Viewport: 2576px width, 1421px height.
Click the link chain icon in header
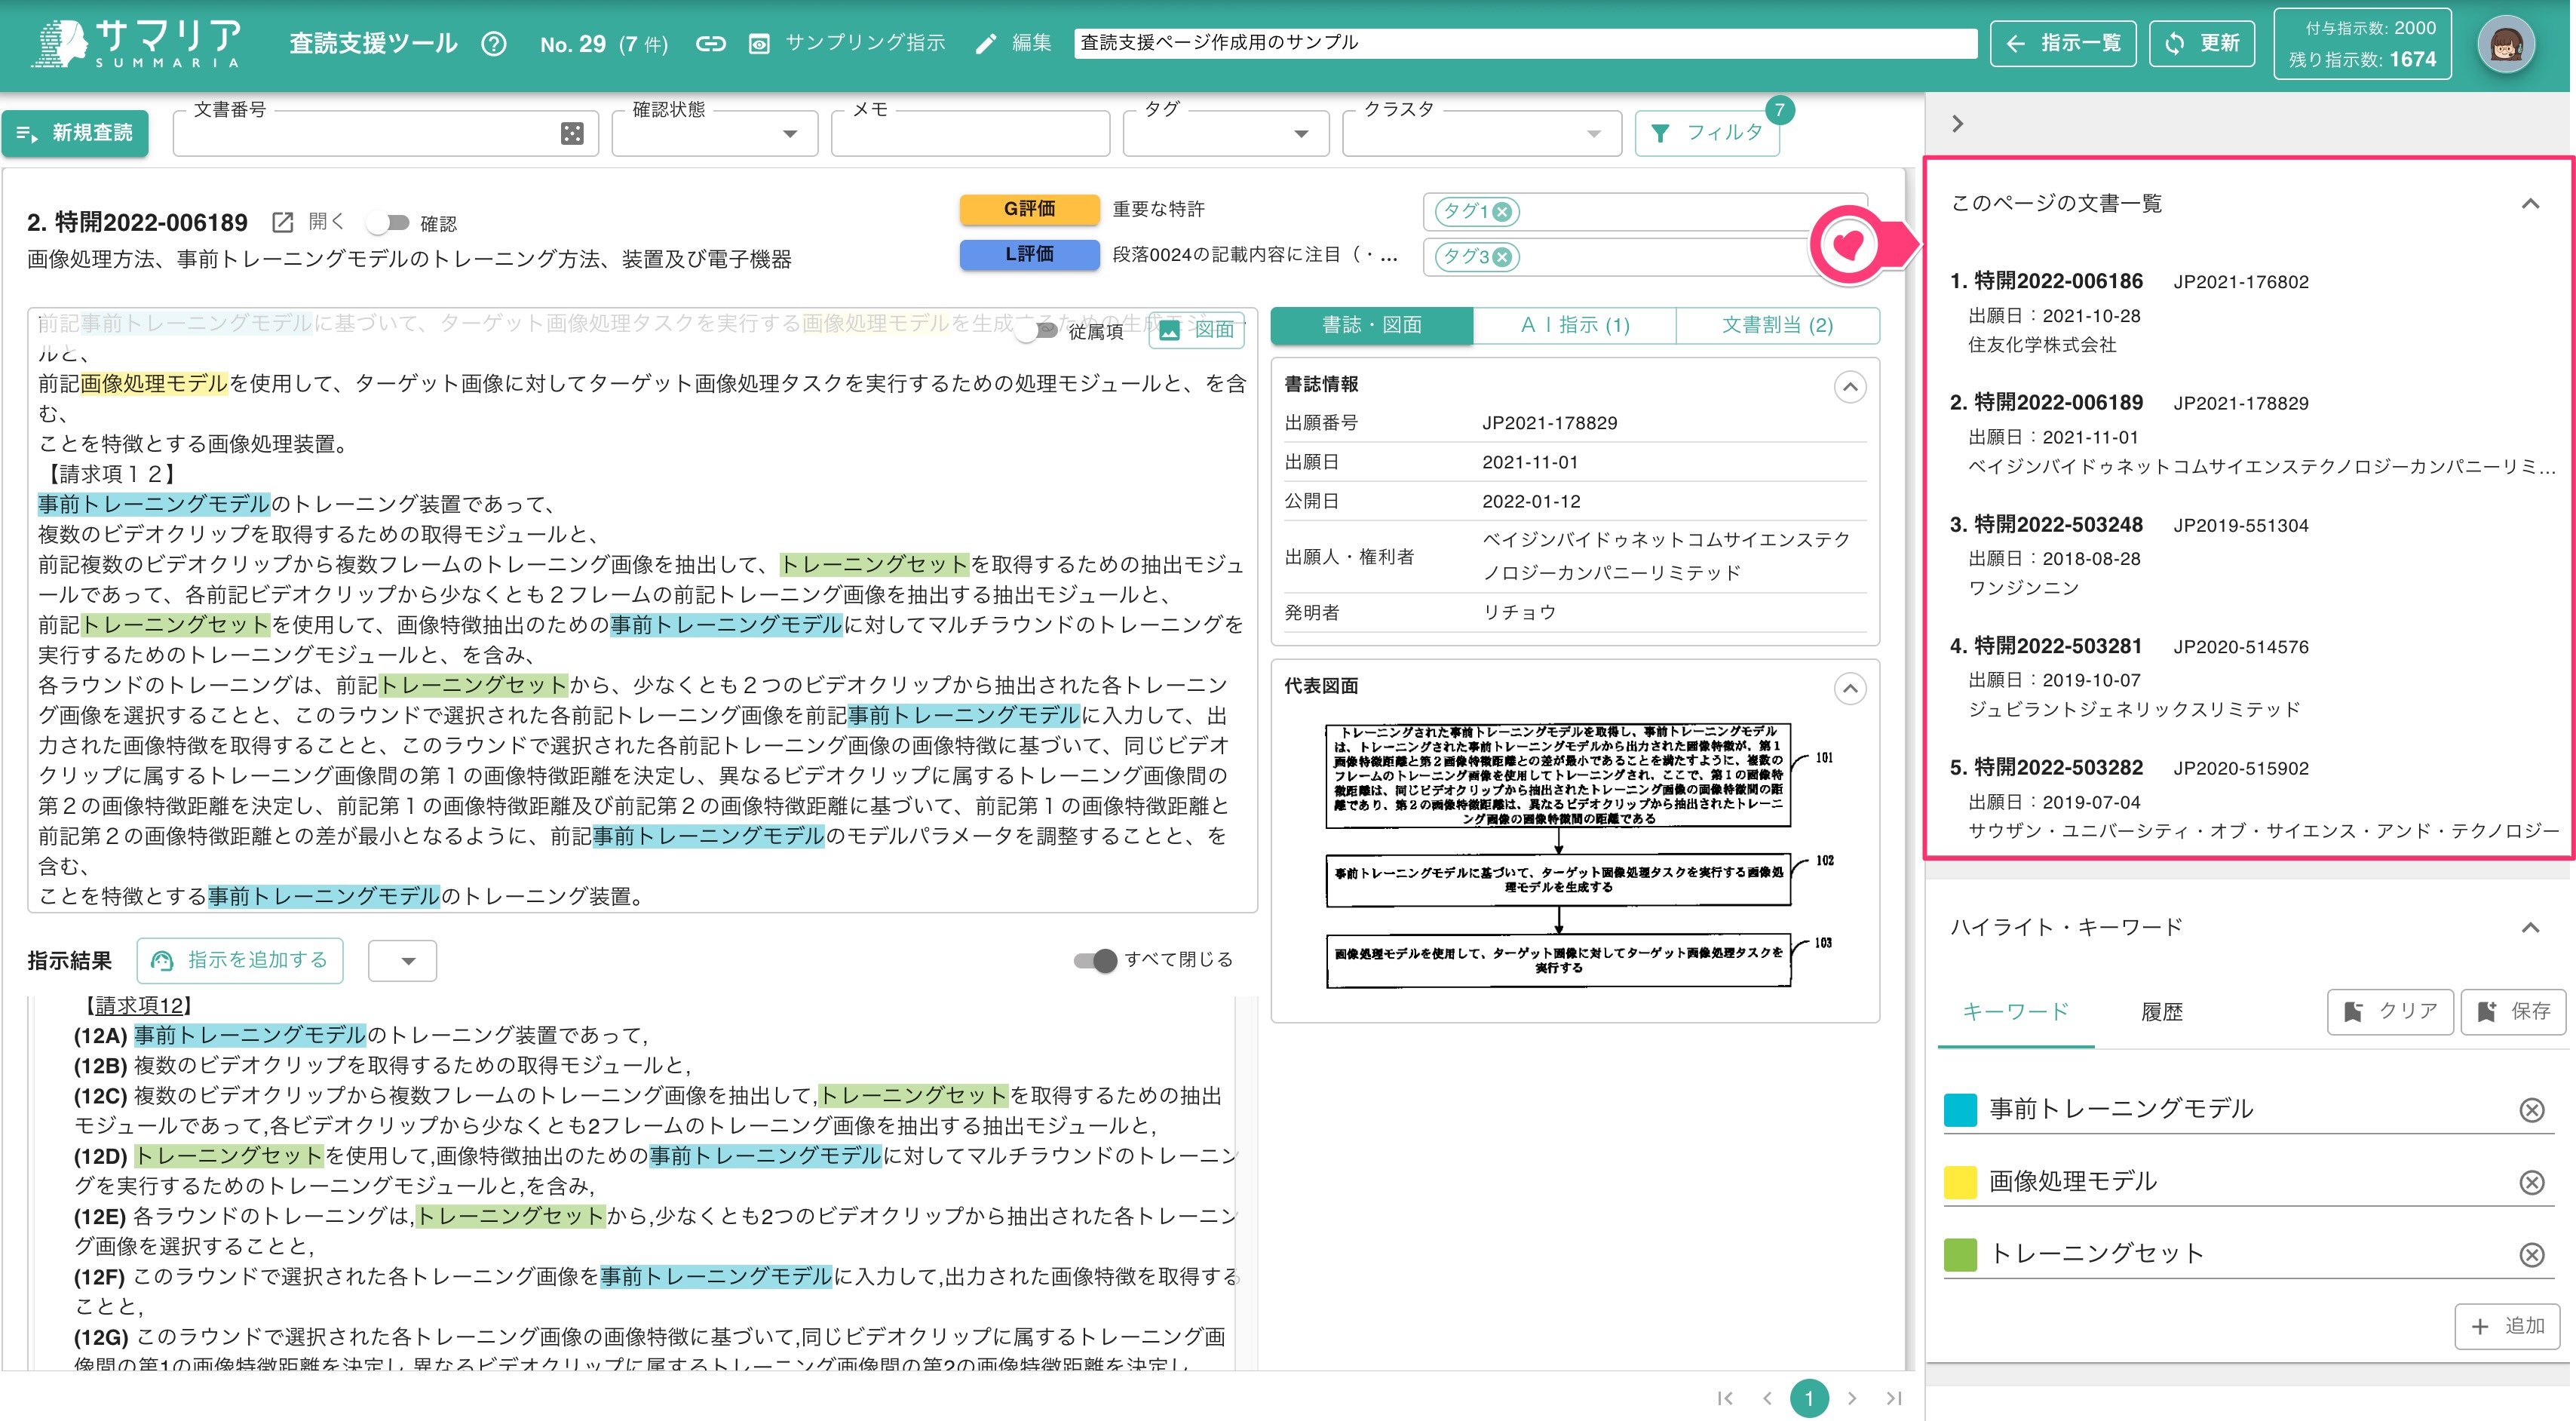pyautogui.click(x=710, y=44)
